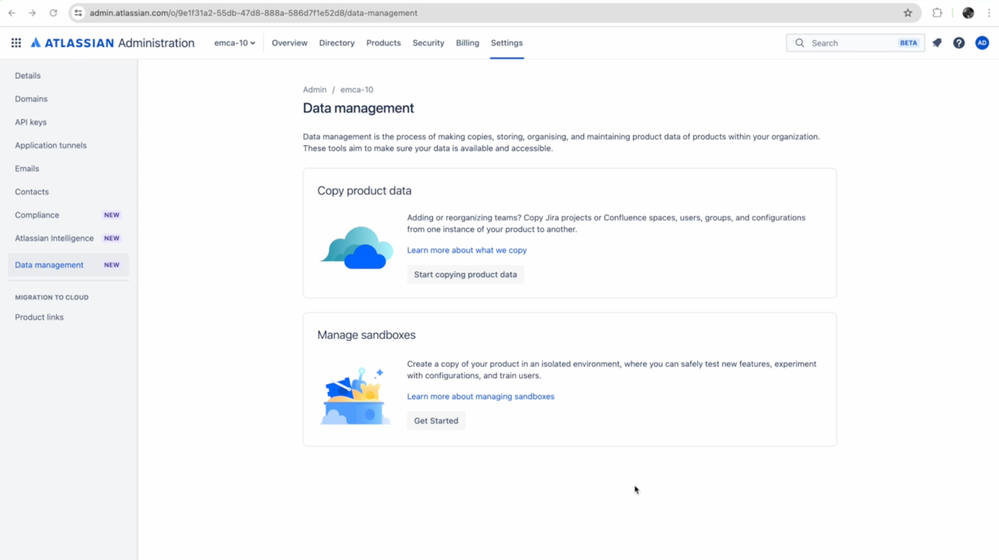Open Emails in the sidebar
This screenshot has width=999, height=560.
[x=27, y=168]
